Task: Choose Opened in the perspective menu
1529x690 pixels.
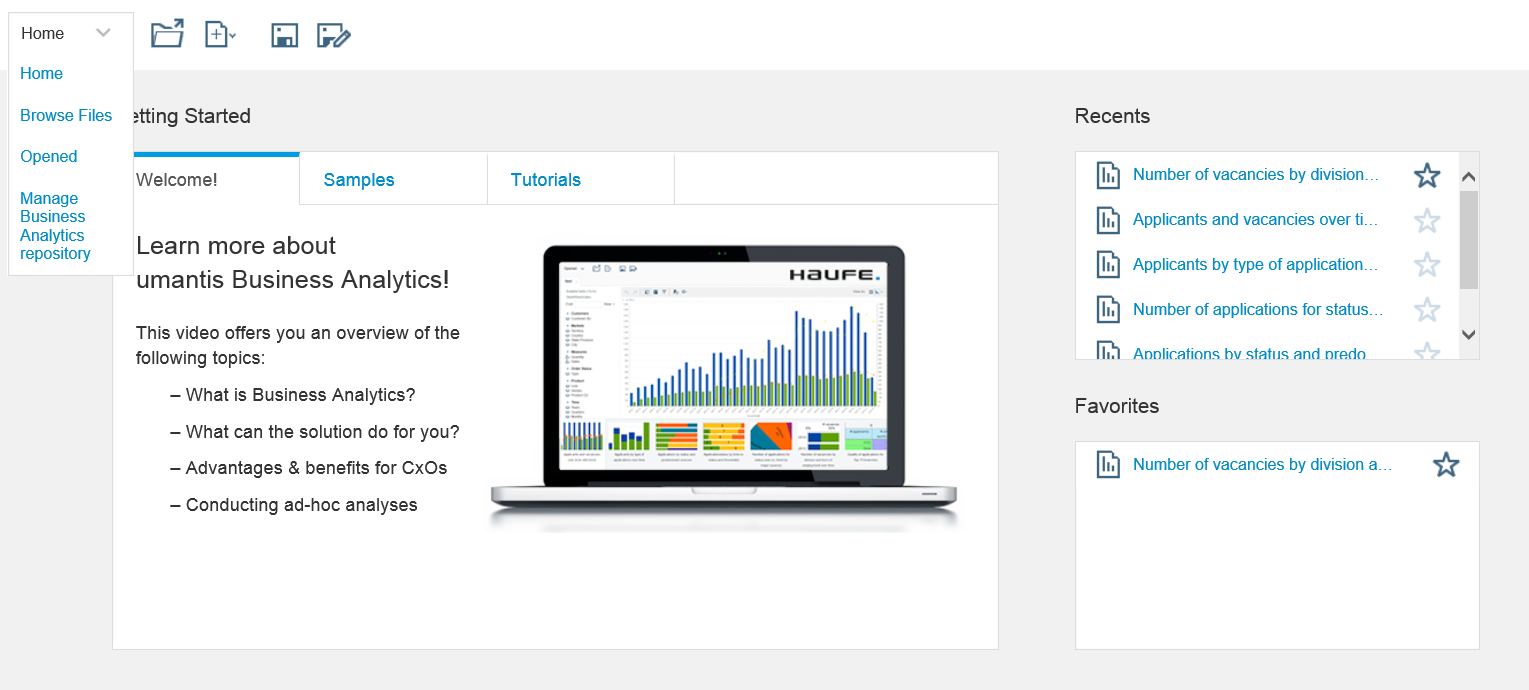Action: pyautogui.click(x=49, y=156)
